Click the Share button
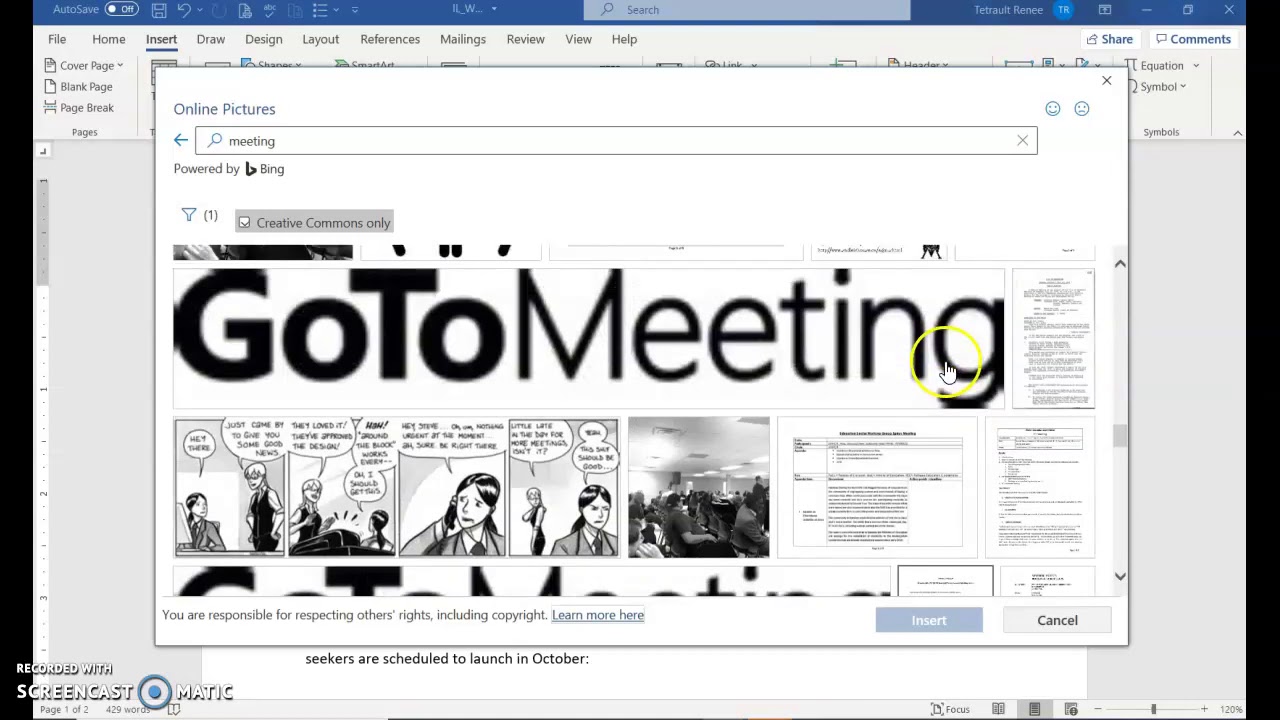Image resolution: width=1280 pixels, height=720 pixels. pyautogui.click(x=1109, y=39)
